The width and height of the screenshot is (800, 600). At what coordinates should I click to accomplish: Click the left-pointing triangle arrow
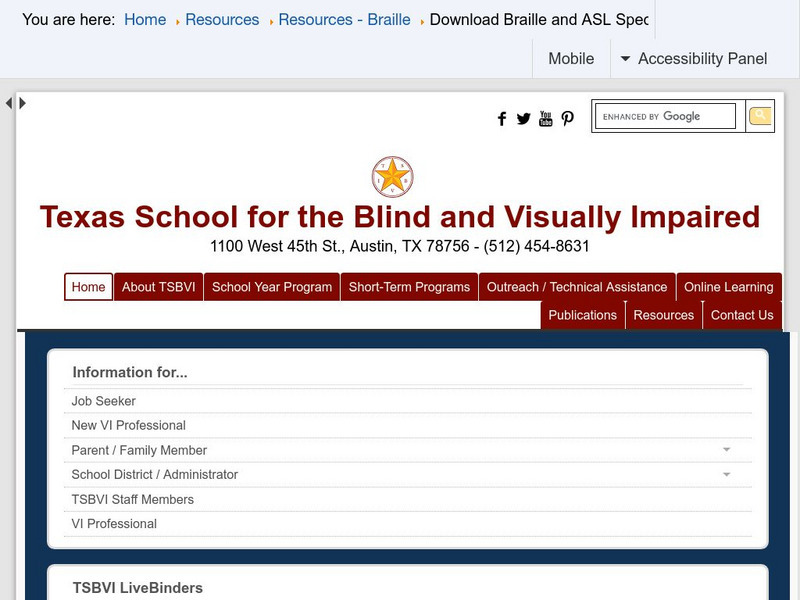(9, 103)
